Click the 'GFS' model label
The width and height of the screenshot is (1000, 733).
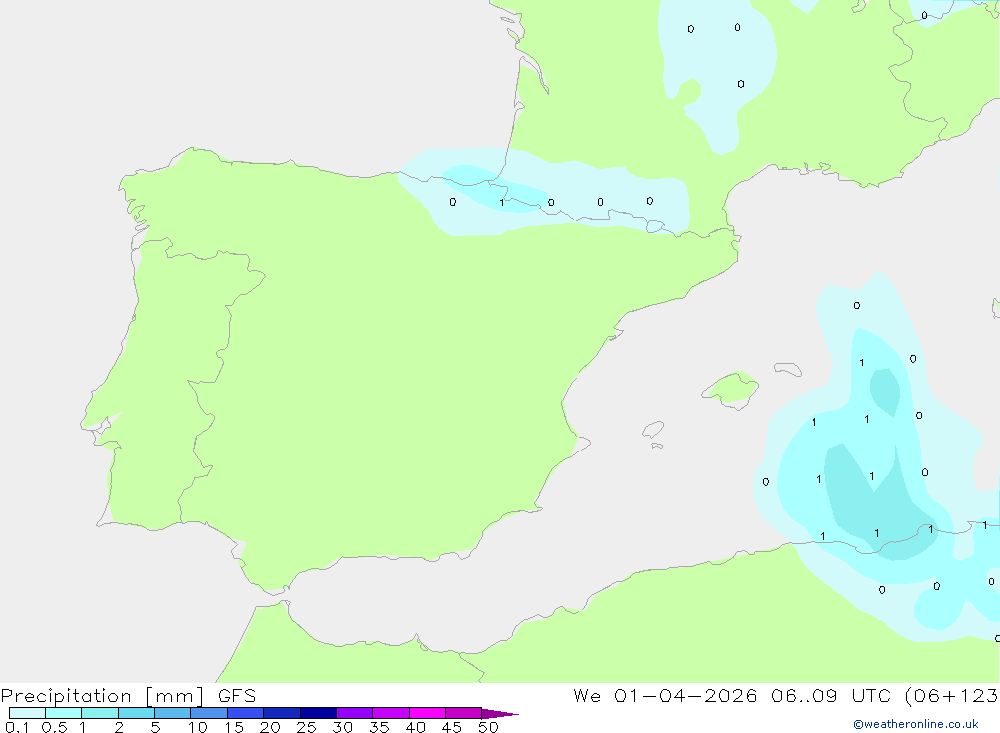237,696
